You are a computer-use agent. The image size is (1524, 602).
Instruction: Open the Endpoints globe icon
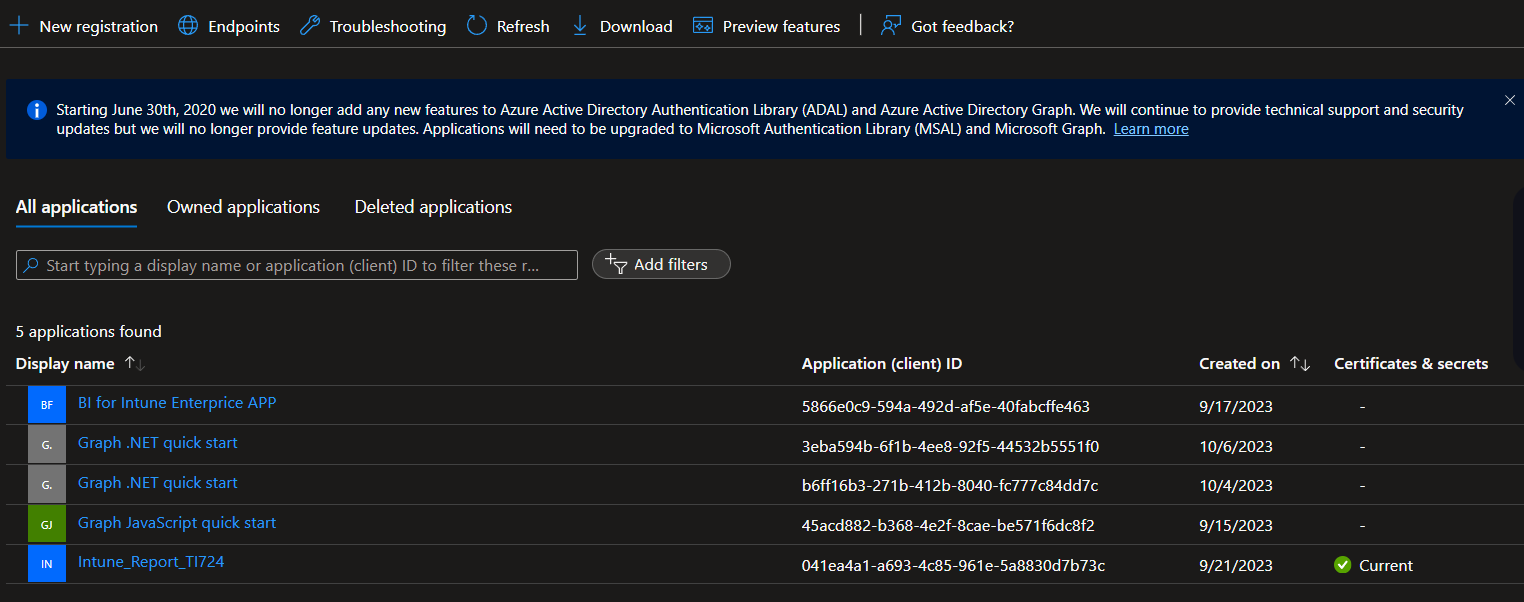tap(188, 25)
